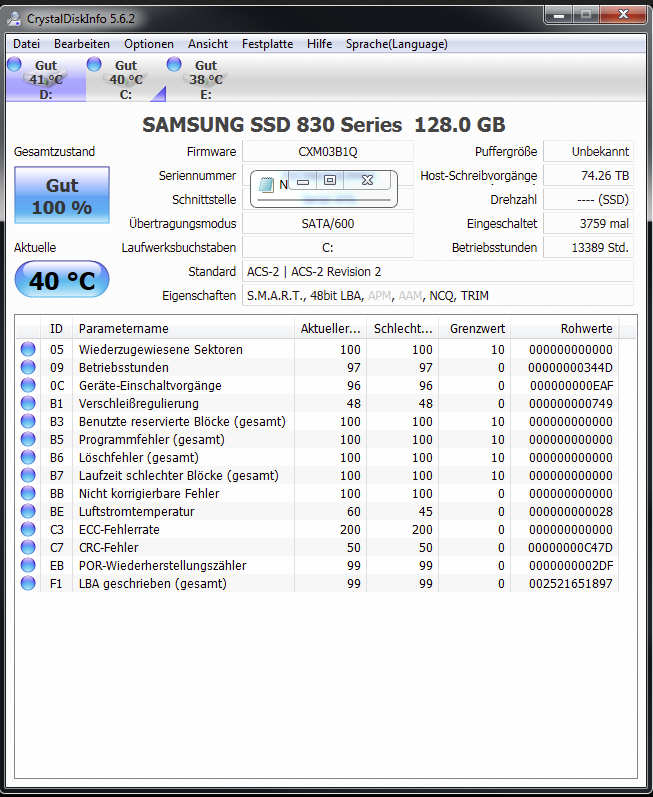Select the D: drive tab at 41 °C

(46, 79)
